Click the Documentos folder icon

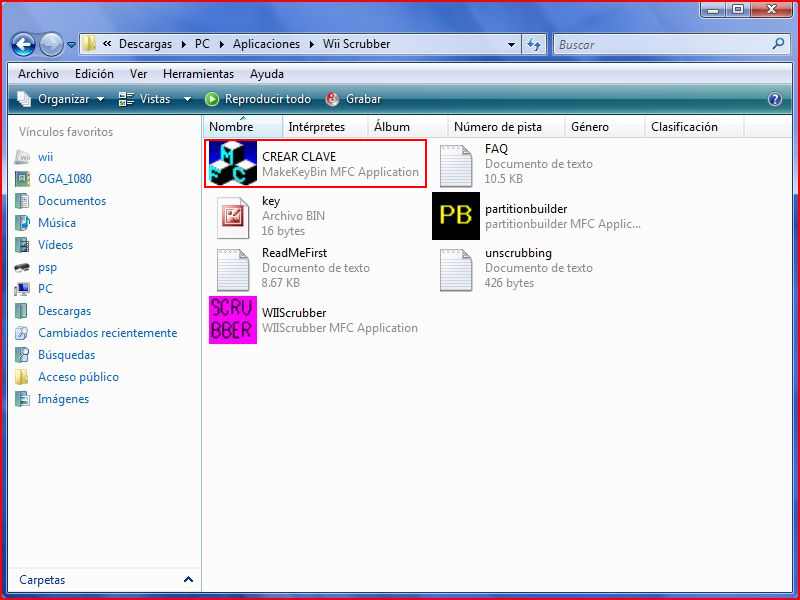coord(22,201)
